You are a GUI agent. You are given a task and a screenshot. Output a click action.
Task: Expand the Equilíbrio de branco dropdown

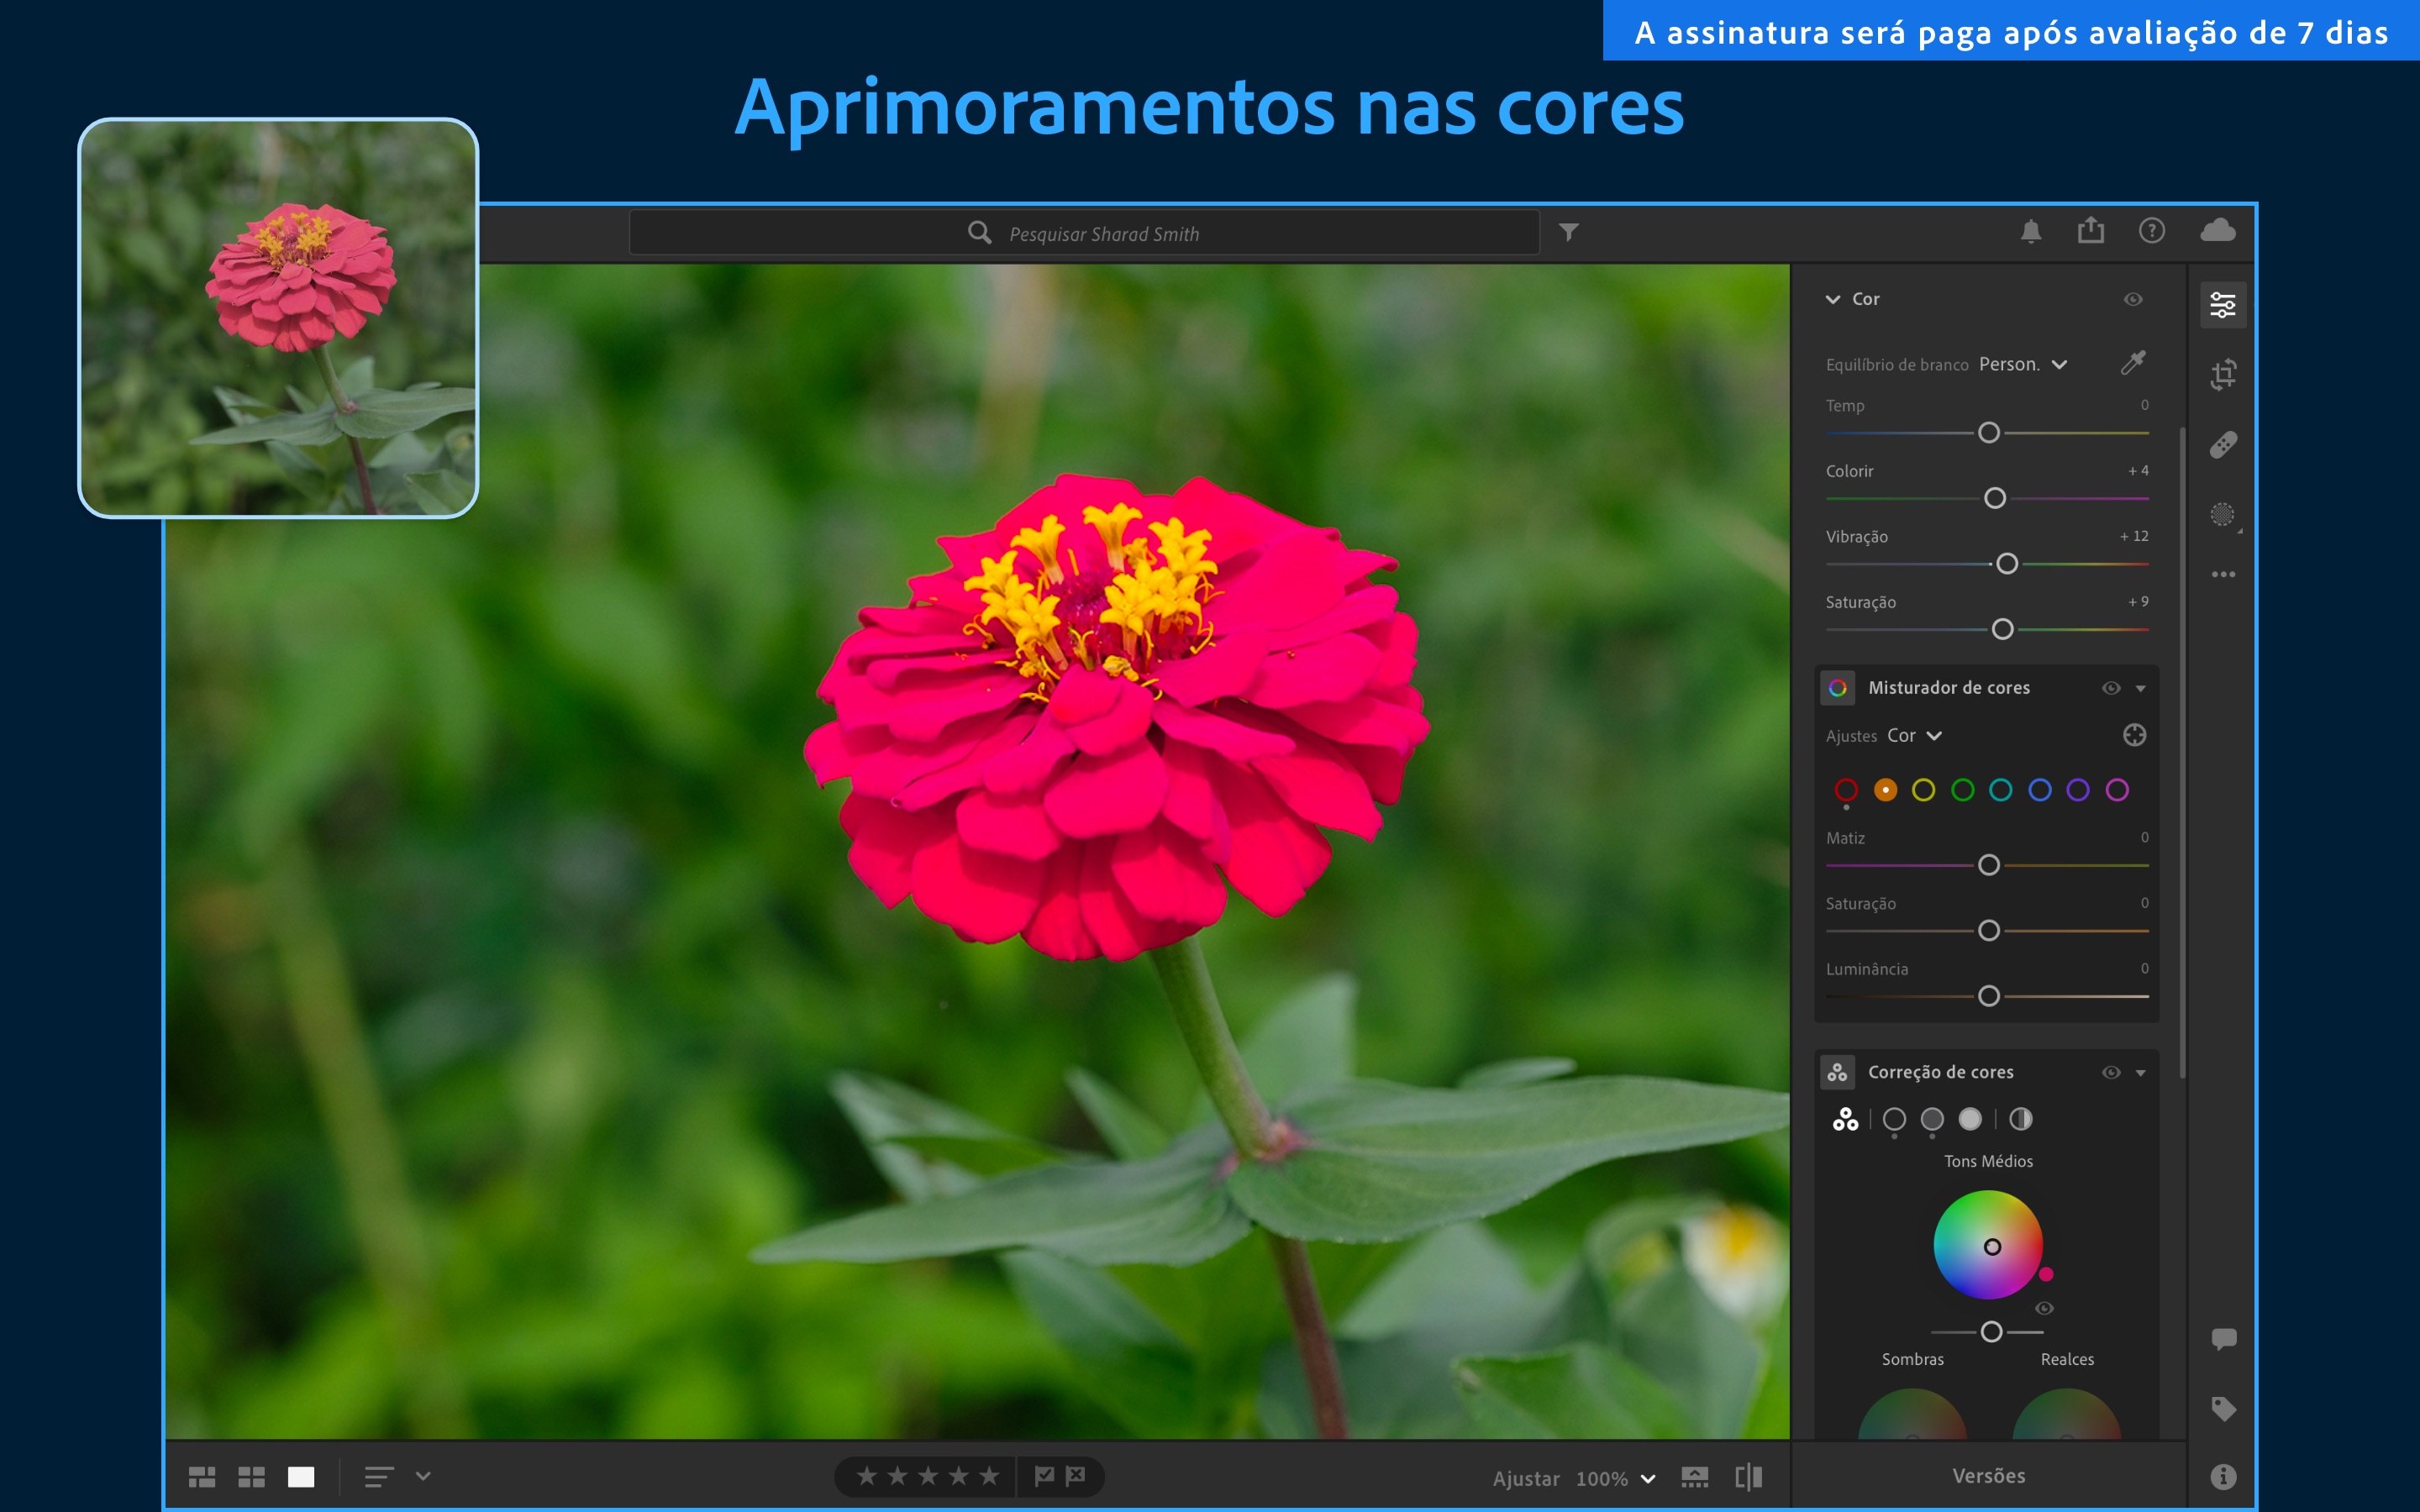(2033, 362)
